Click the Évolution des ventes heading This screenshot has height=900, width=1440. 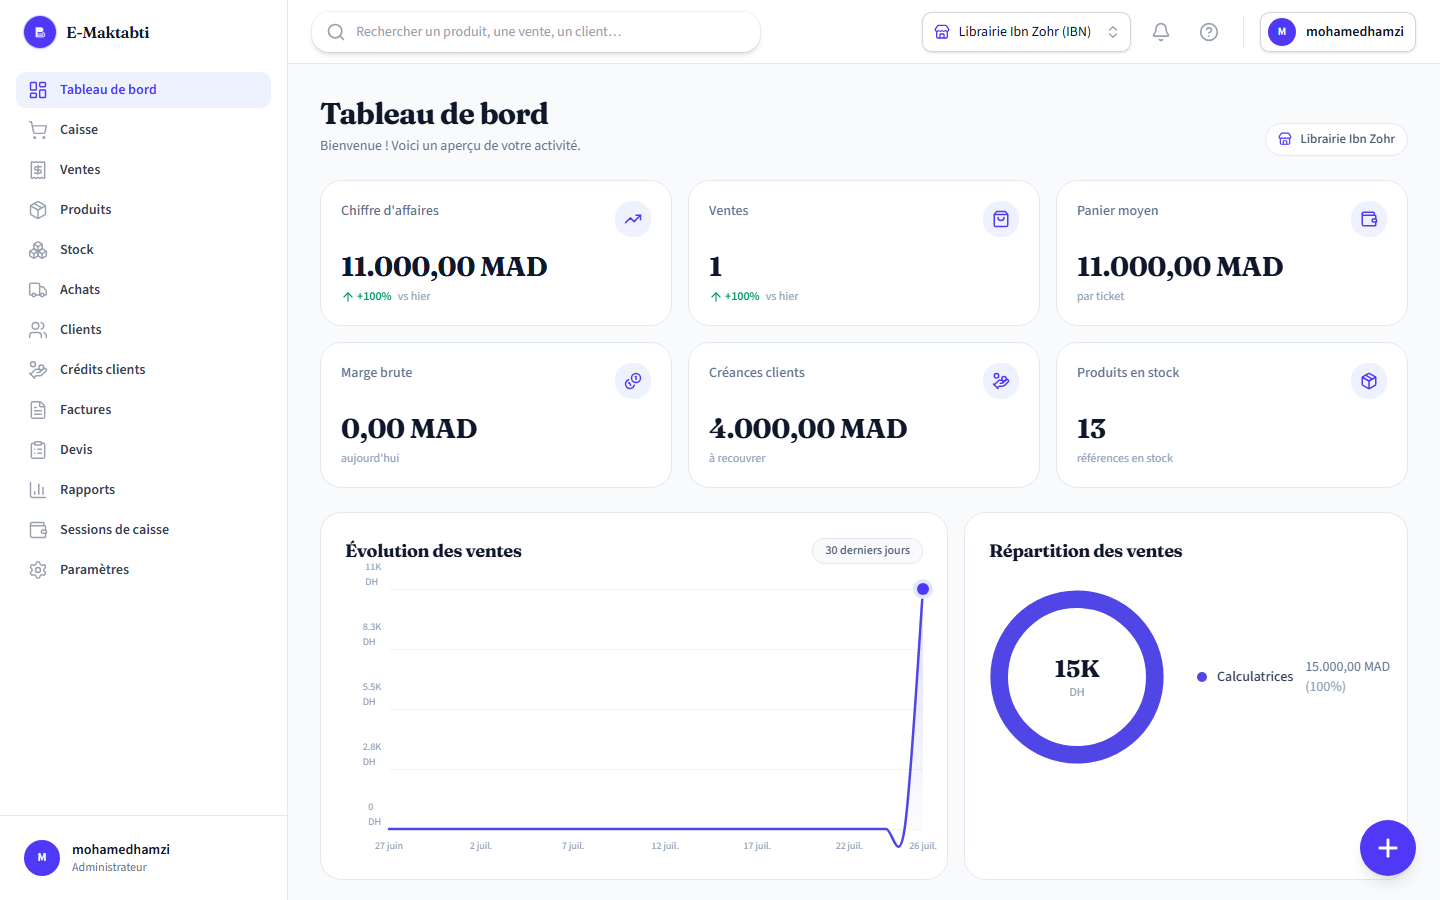pyautogui.click(x=433, y=551)
